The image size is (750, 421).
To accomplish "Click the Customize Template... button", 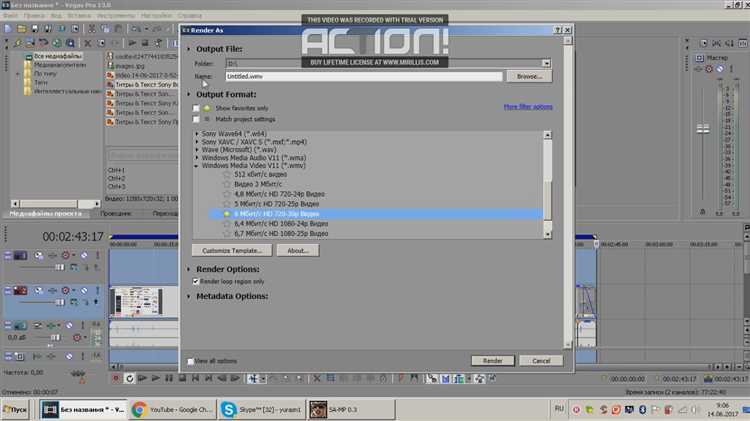I will pyautogui.click(x=232, y=251).
